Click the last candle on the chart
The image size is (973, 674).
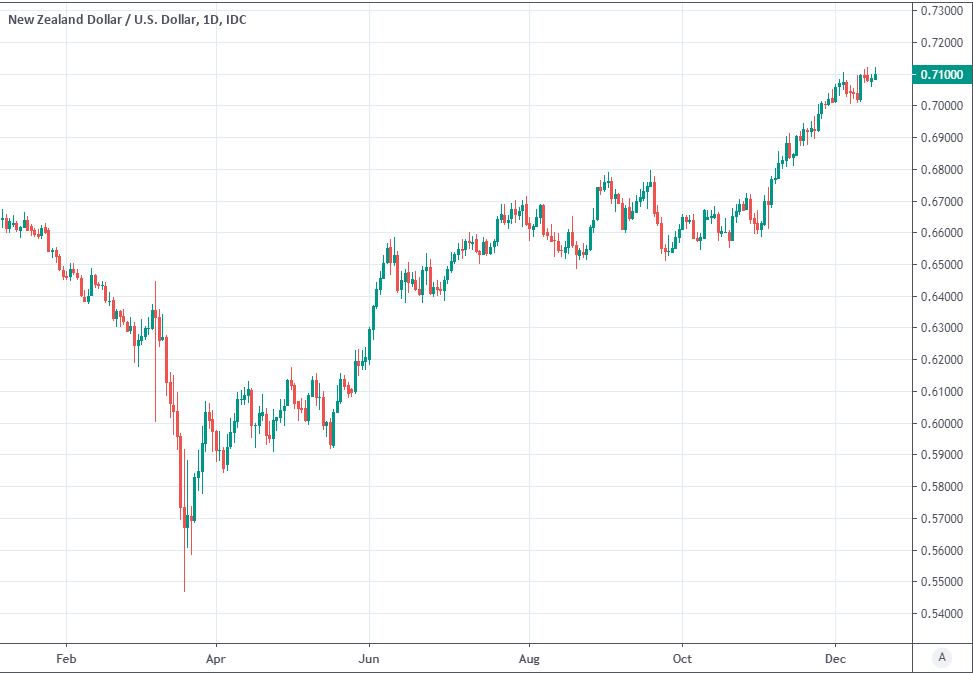875,76
